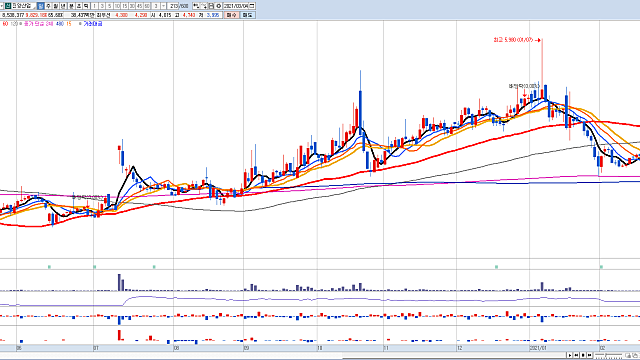Click the blue sell (매도) button
The height and width of the screenshot is (360, 640).
pyautogui.click(x=247, y=15)
